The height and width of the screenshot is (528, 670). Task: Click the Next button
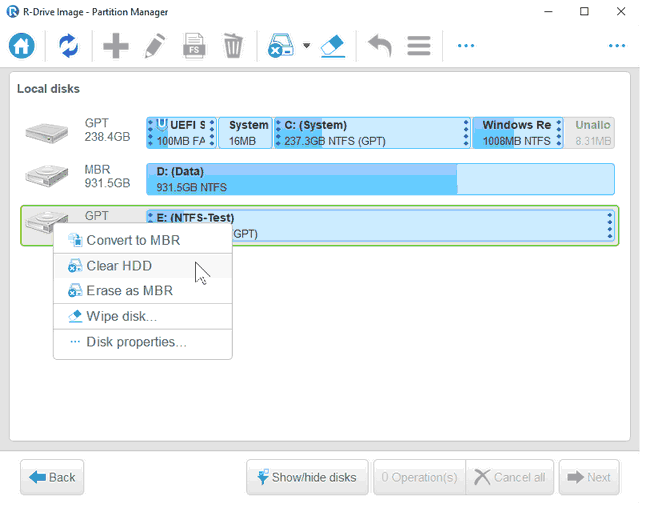tap(589, 477)
